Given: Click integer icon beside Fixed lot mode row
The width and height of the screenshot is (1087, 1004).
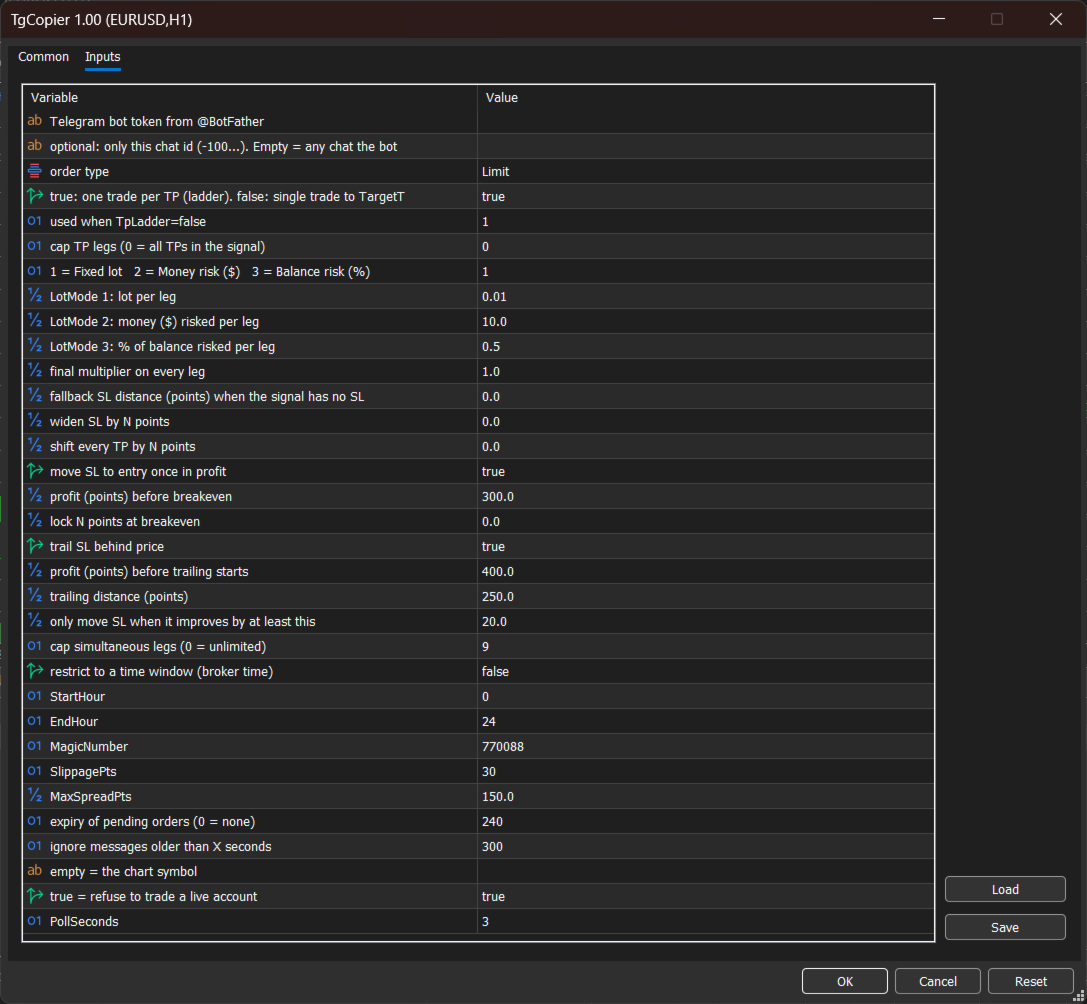Looking at the screenshot, I should (35, 270).
